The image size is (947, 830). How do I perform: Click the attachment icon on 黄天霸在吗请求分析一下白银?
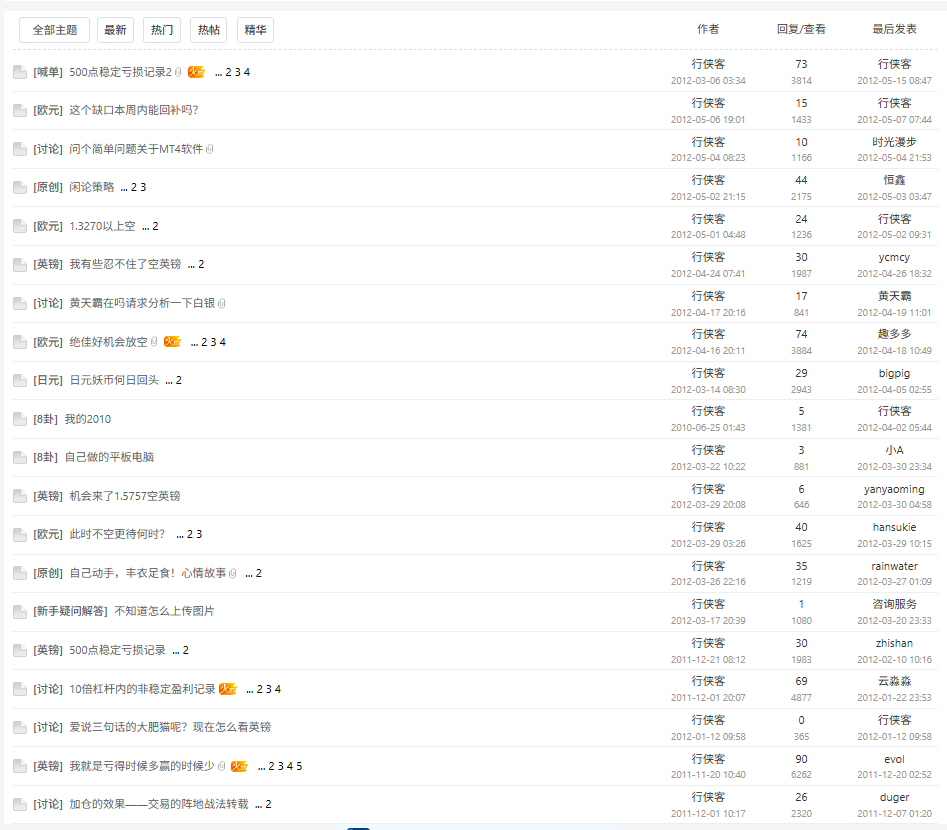point(222,303)
